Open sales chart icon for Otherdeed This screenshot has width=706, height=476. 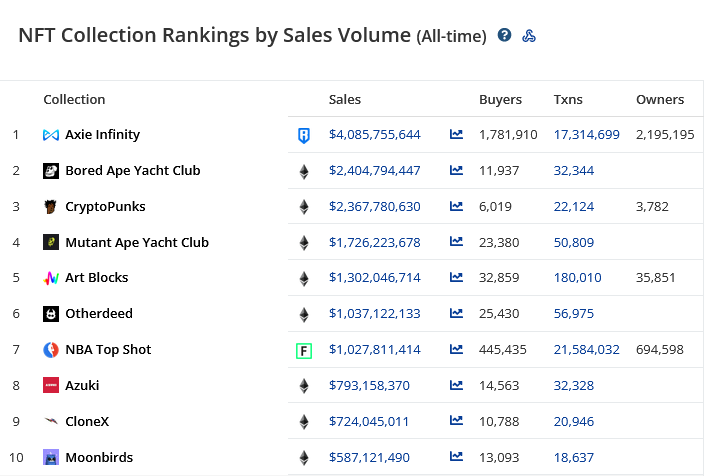[456, 313]
